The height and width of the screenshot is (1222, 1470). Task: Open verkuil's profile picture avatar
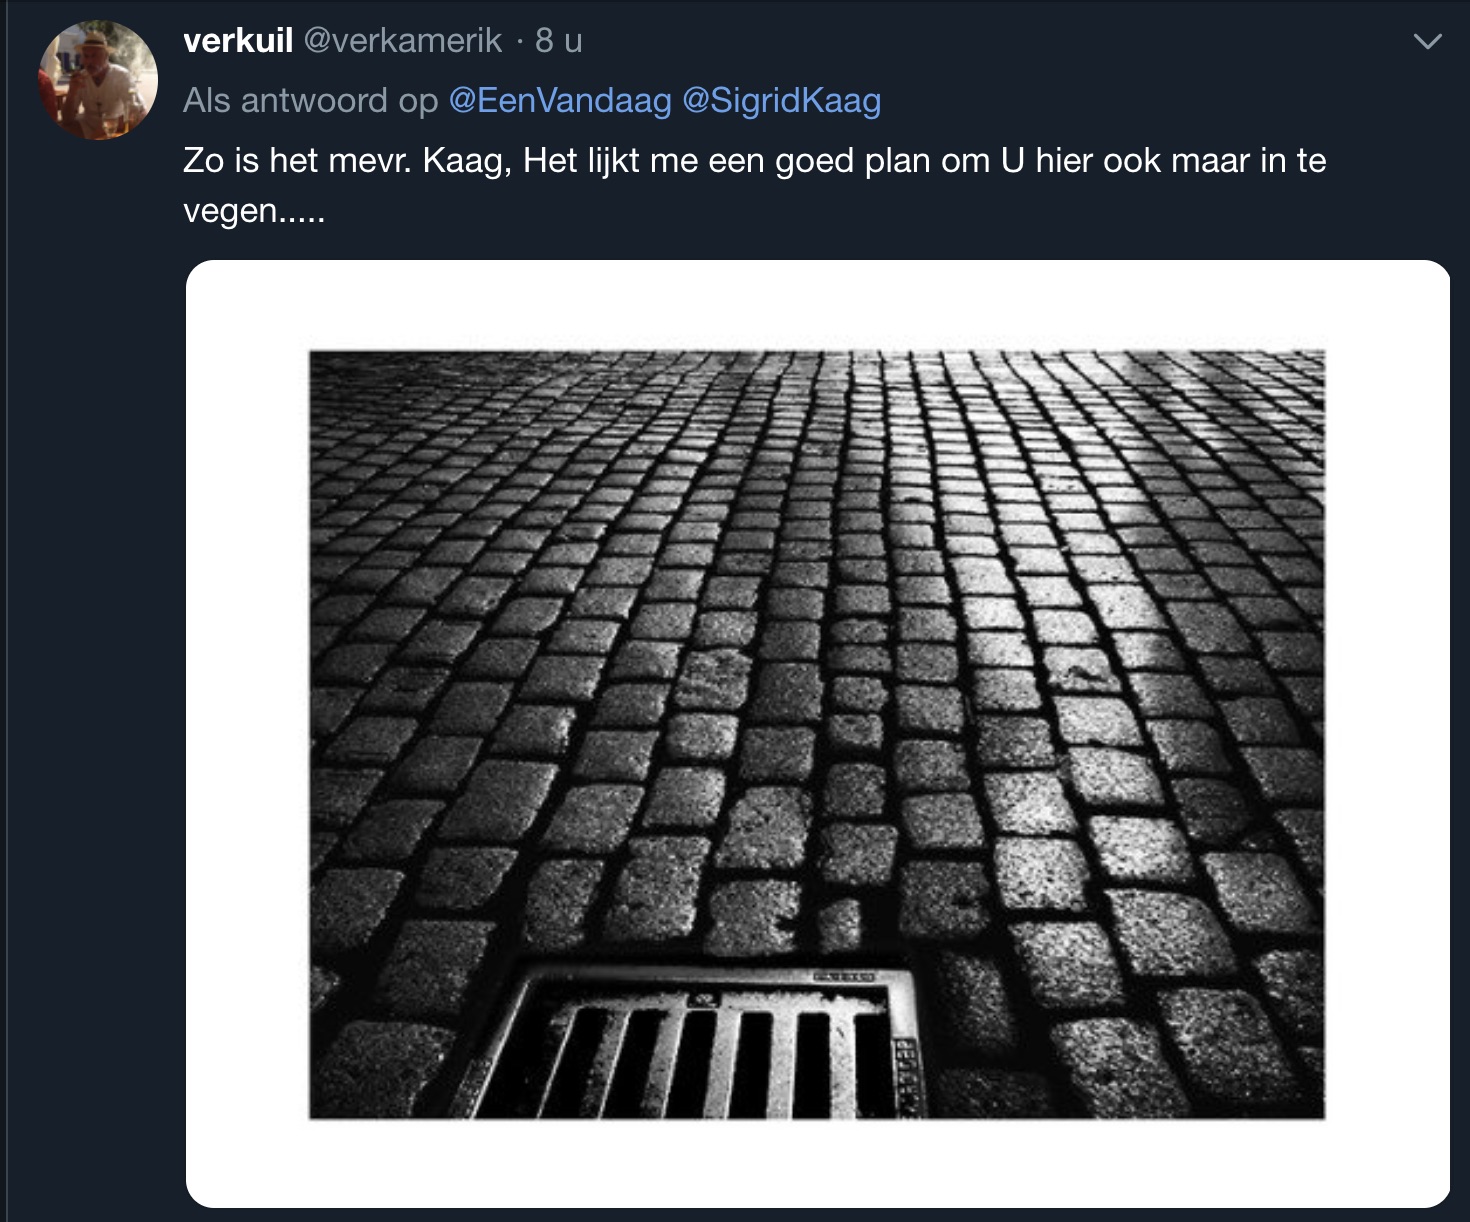(x=97, y=80)
